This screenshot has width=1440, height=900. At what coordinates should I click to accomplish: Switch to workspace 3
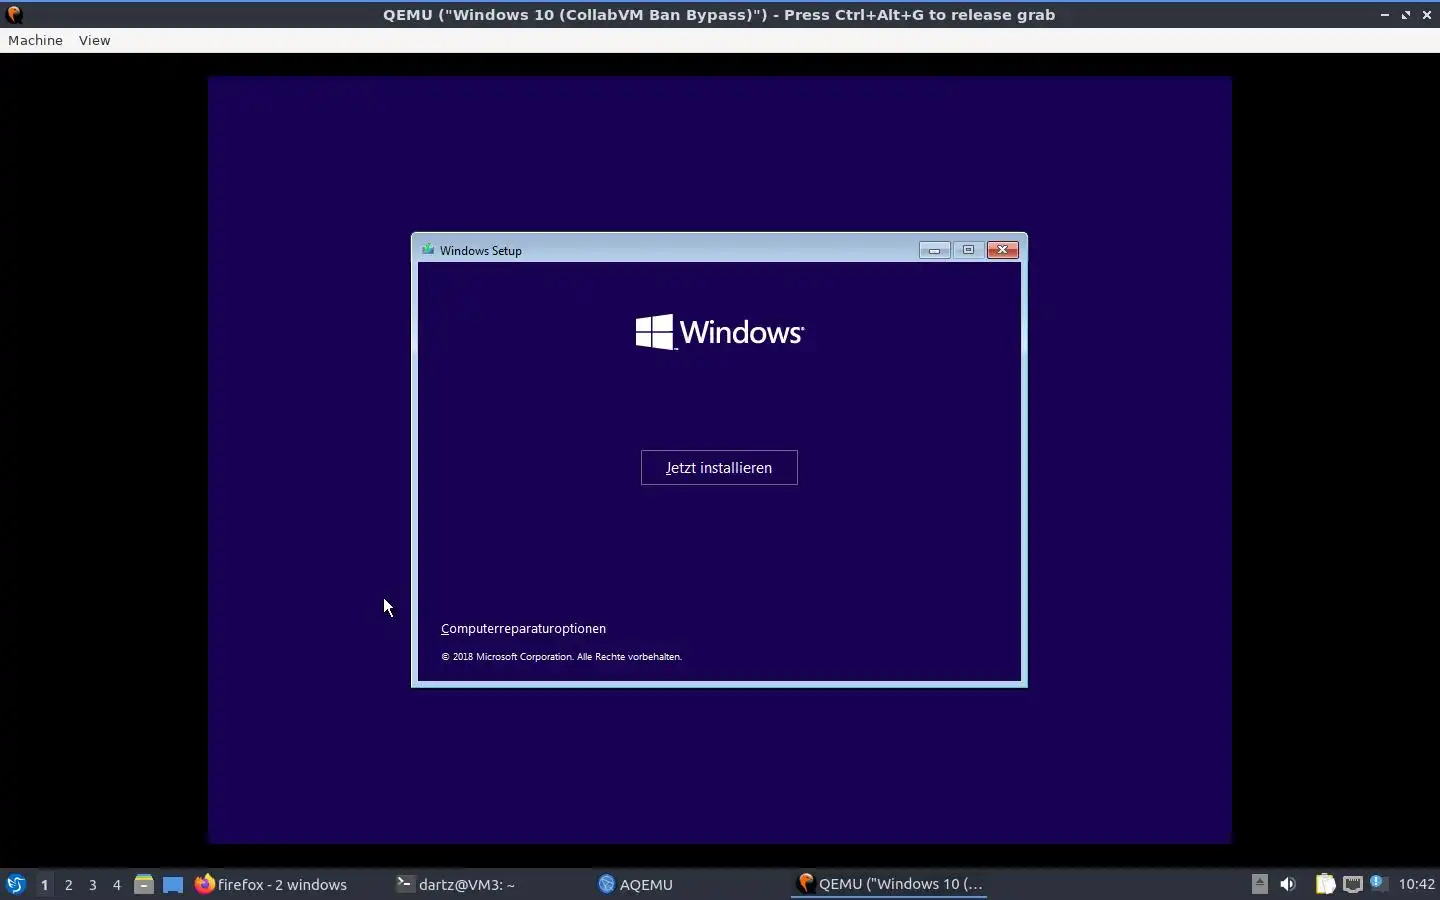pyautogui.click(x=92, y=884)
